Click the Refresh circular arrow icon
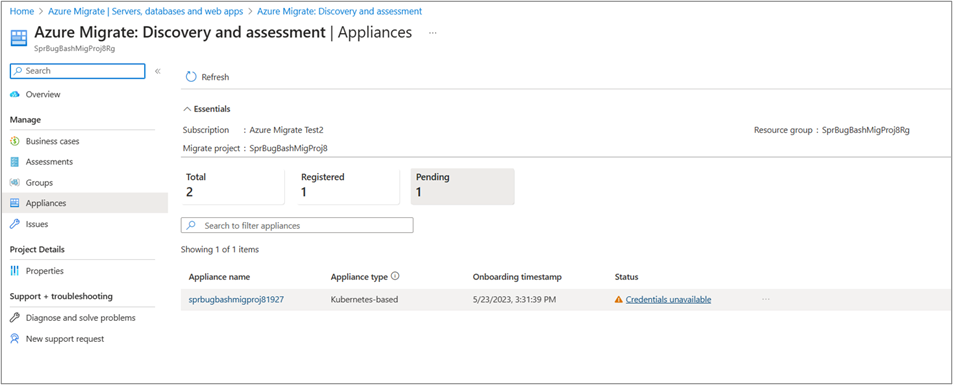 pos(191,77)
